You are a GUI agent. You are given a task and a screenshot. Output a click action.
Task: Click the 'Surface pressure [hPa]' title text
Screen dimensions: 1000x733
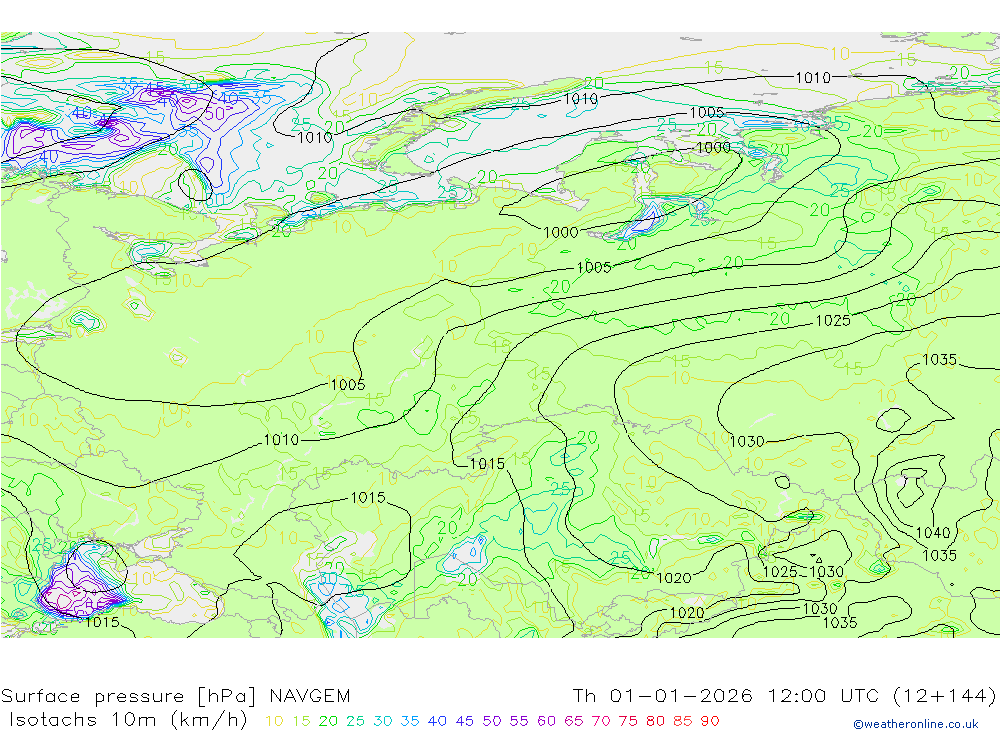click(129, 696)
